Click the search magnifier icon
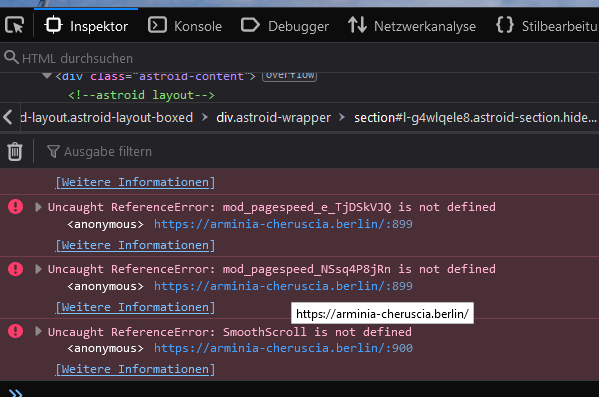The width and height of the screenshot is (599, 397). (11, 57)
